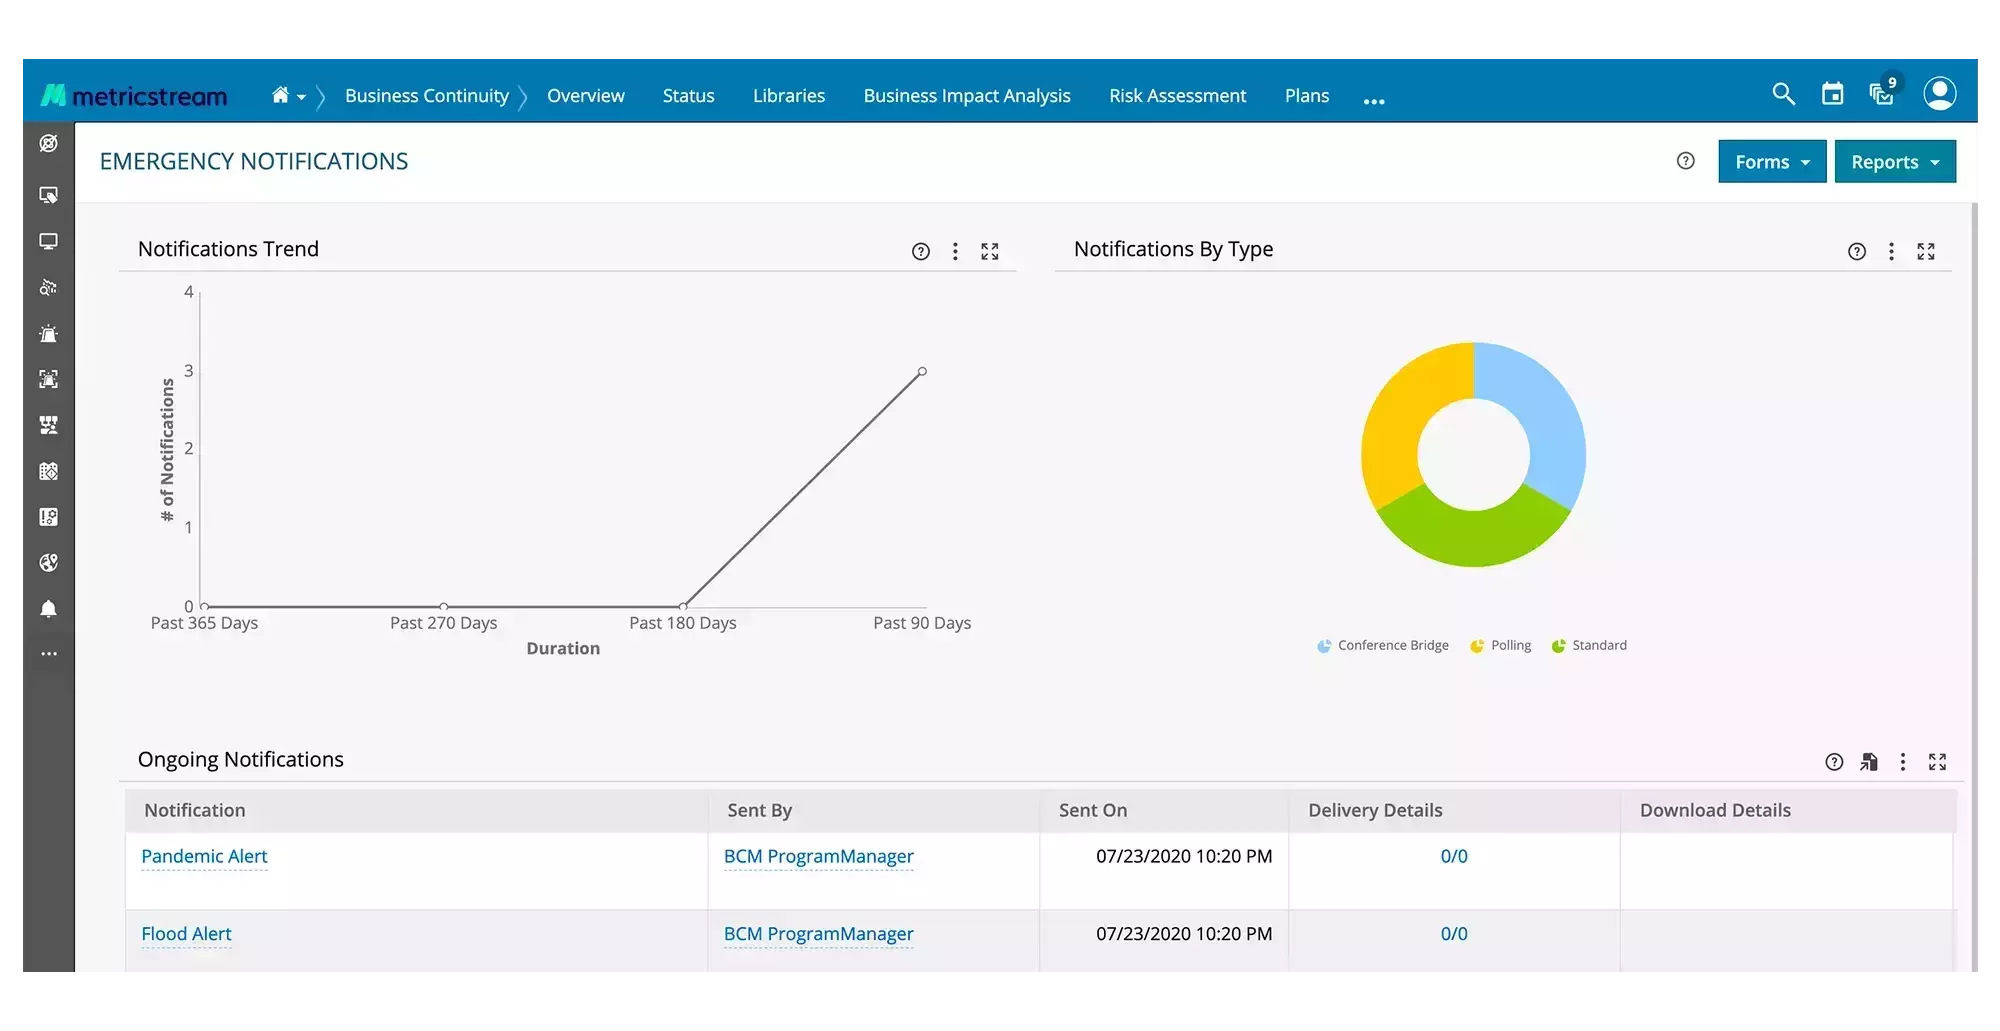Image resolution: width=2000 pixels, height=1031 pixels.
Task: Open the Pandemic Alert notification
Action: tap(204, 857)
